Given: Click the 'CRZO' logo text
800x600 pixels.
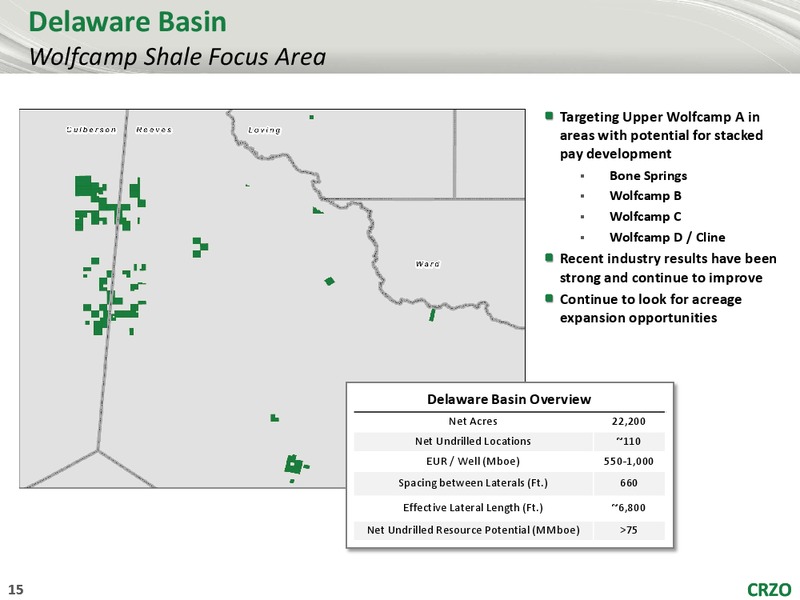Looking at the screenshot, I should point(769,589).
